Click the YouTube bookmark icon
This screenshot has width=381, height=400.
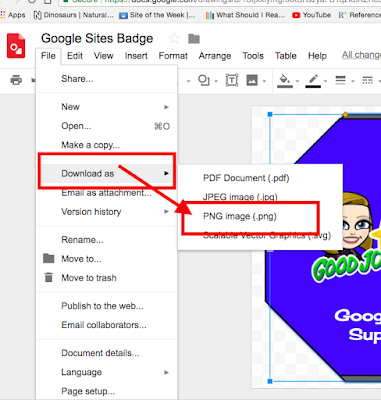click(296, 15)
